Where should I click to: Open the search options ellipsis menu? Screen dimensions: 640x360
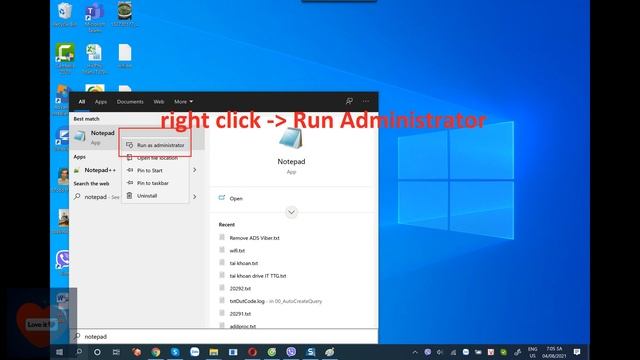click(366, 101)
